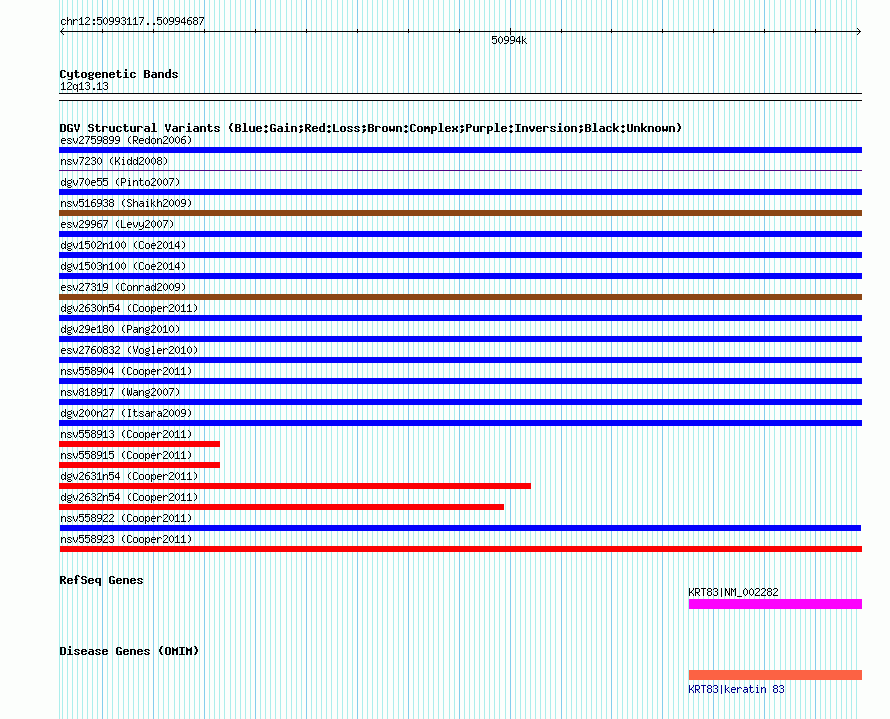This screenshot has width=890, height=719.
Task: Select red loss bar under dgv2632n54
Action: point(282,507)
